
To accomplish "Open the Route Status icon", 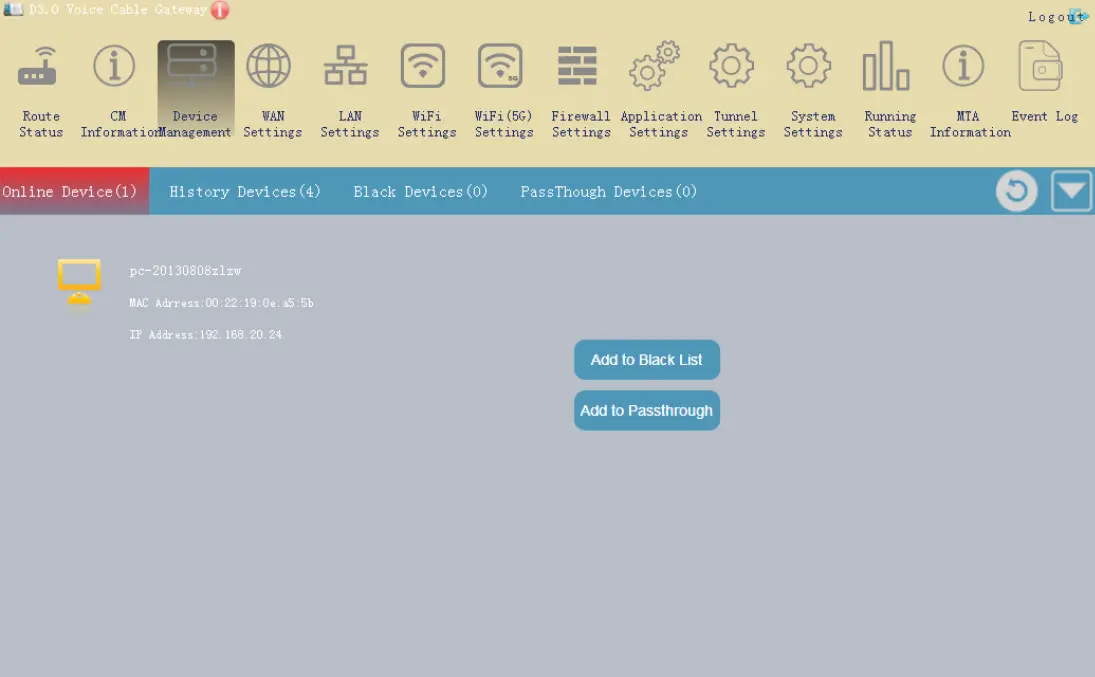I will point(37,67).
